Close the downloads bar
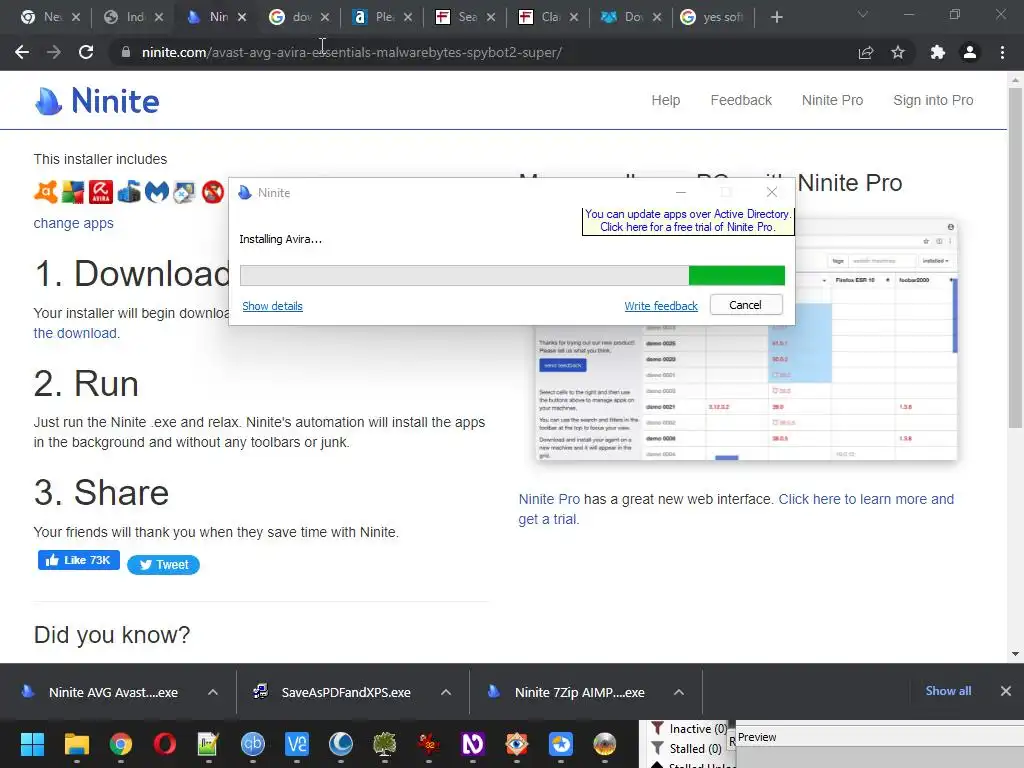Viewport: 1024px width, 768px height. (x=1006, y=691)
